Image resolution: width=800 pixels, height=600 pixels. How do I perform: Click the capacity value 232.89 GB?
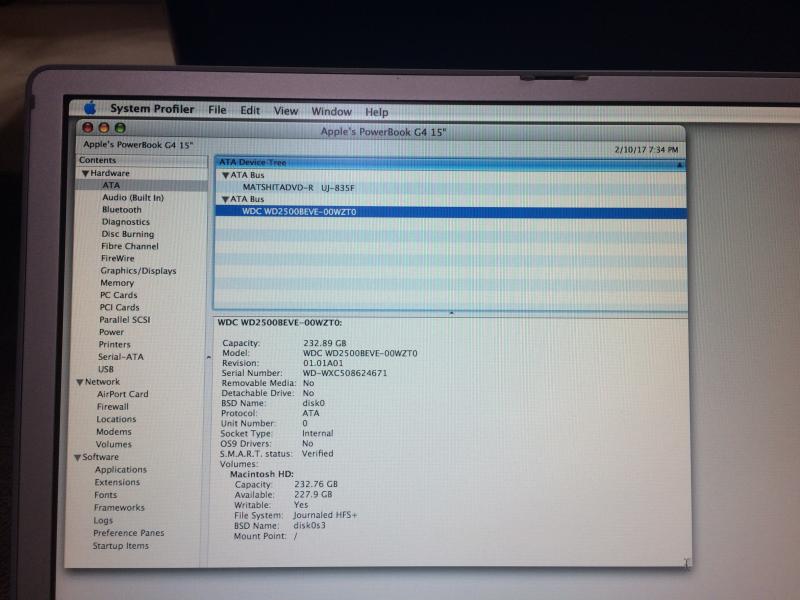325,343
